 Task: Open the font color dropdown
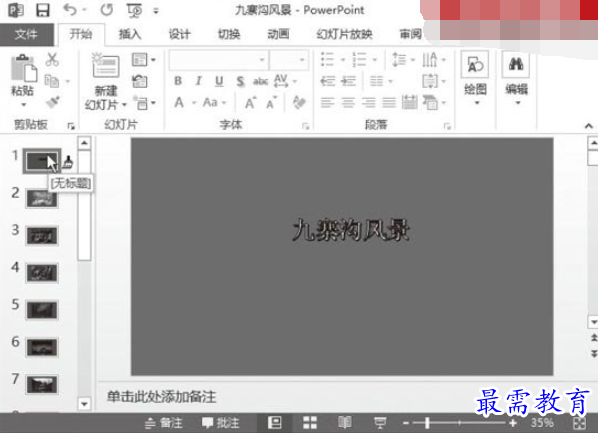(194, 103)
